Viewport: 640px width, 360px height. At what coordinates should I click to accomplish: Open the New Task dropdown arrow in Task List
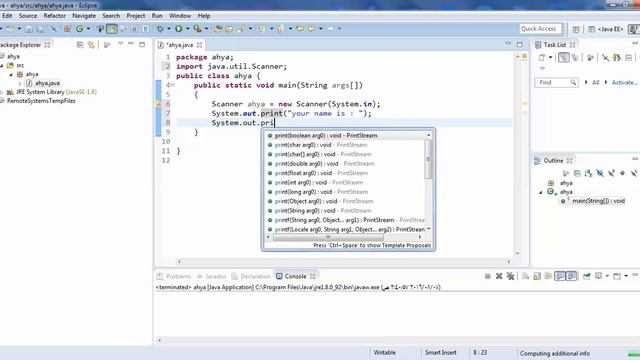(x=550, y=58)
